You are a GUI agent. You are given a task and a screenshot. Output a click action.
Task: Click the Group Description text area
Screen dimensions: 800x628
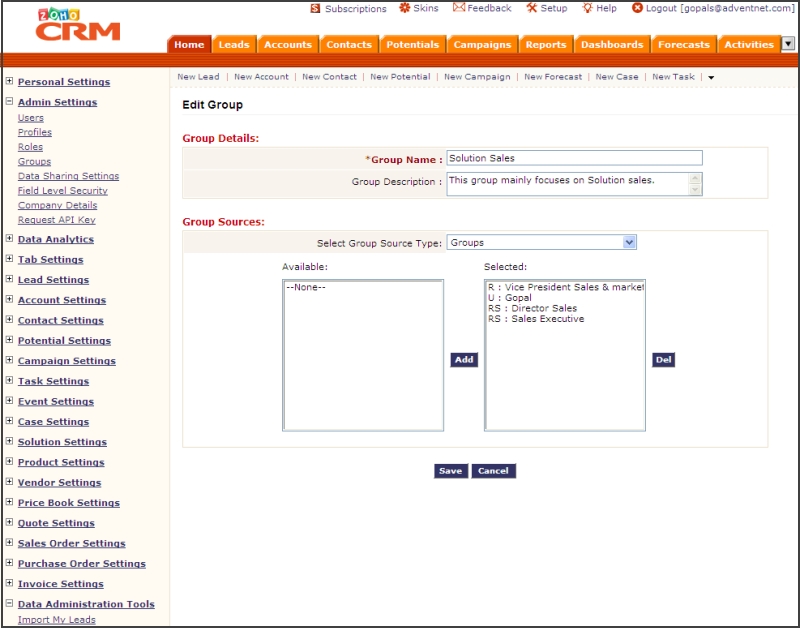click(x=574, y=184)
